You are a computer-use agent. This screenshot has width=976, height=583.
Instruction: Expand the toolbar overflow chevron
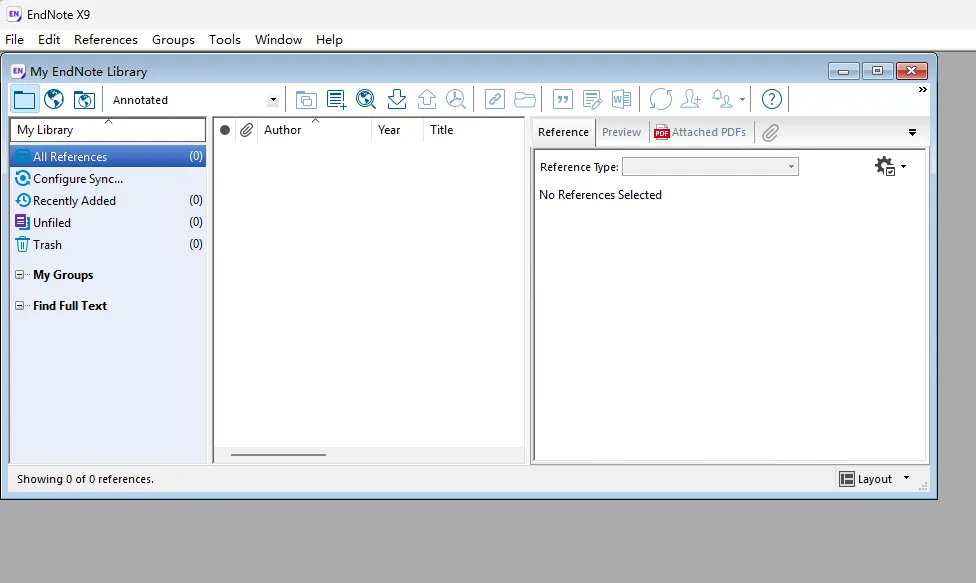click(922, 90)
